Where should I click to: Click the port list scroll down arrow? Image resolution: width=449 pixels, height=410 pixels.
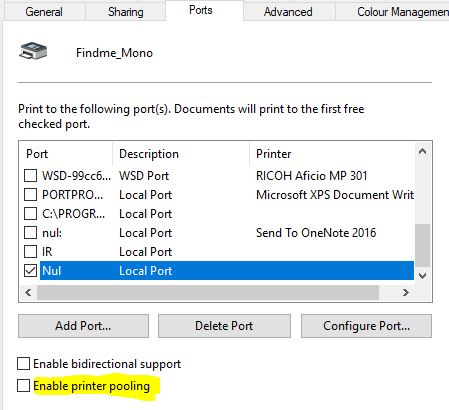(x=422, y=276)
